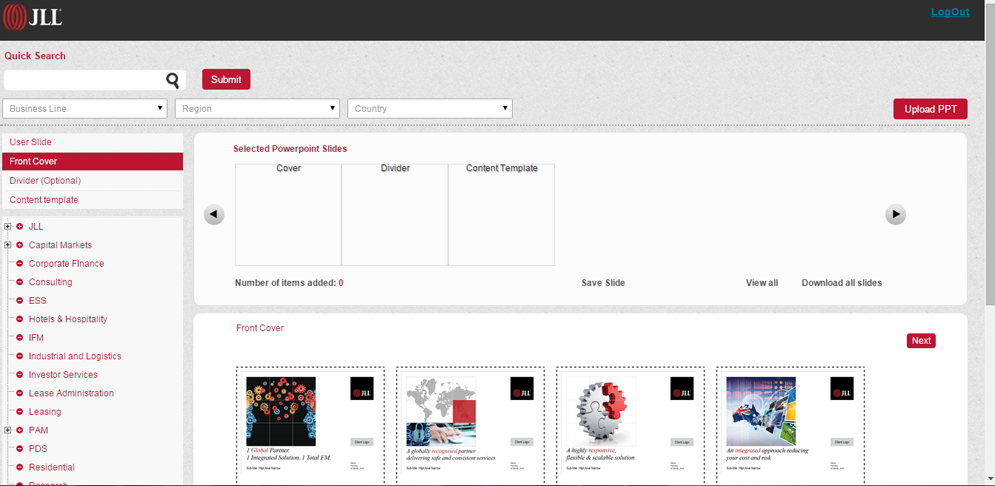The image size is (995, 486).
Task: Select the '1 Global Partner' front cover thumbnail
Action: tap(310, 425)
